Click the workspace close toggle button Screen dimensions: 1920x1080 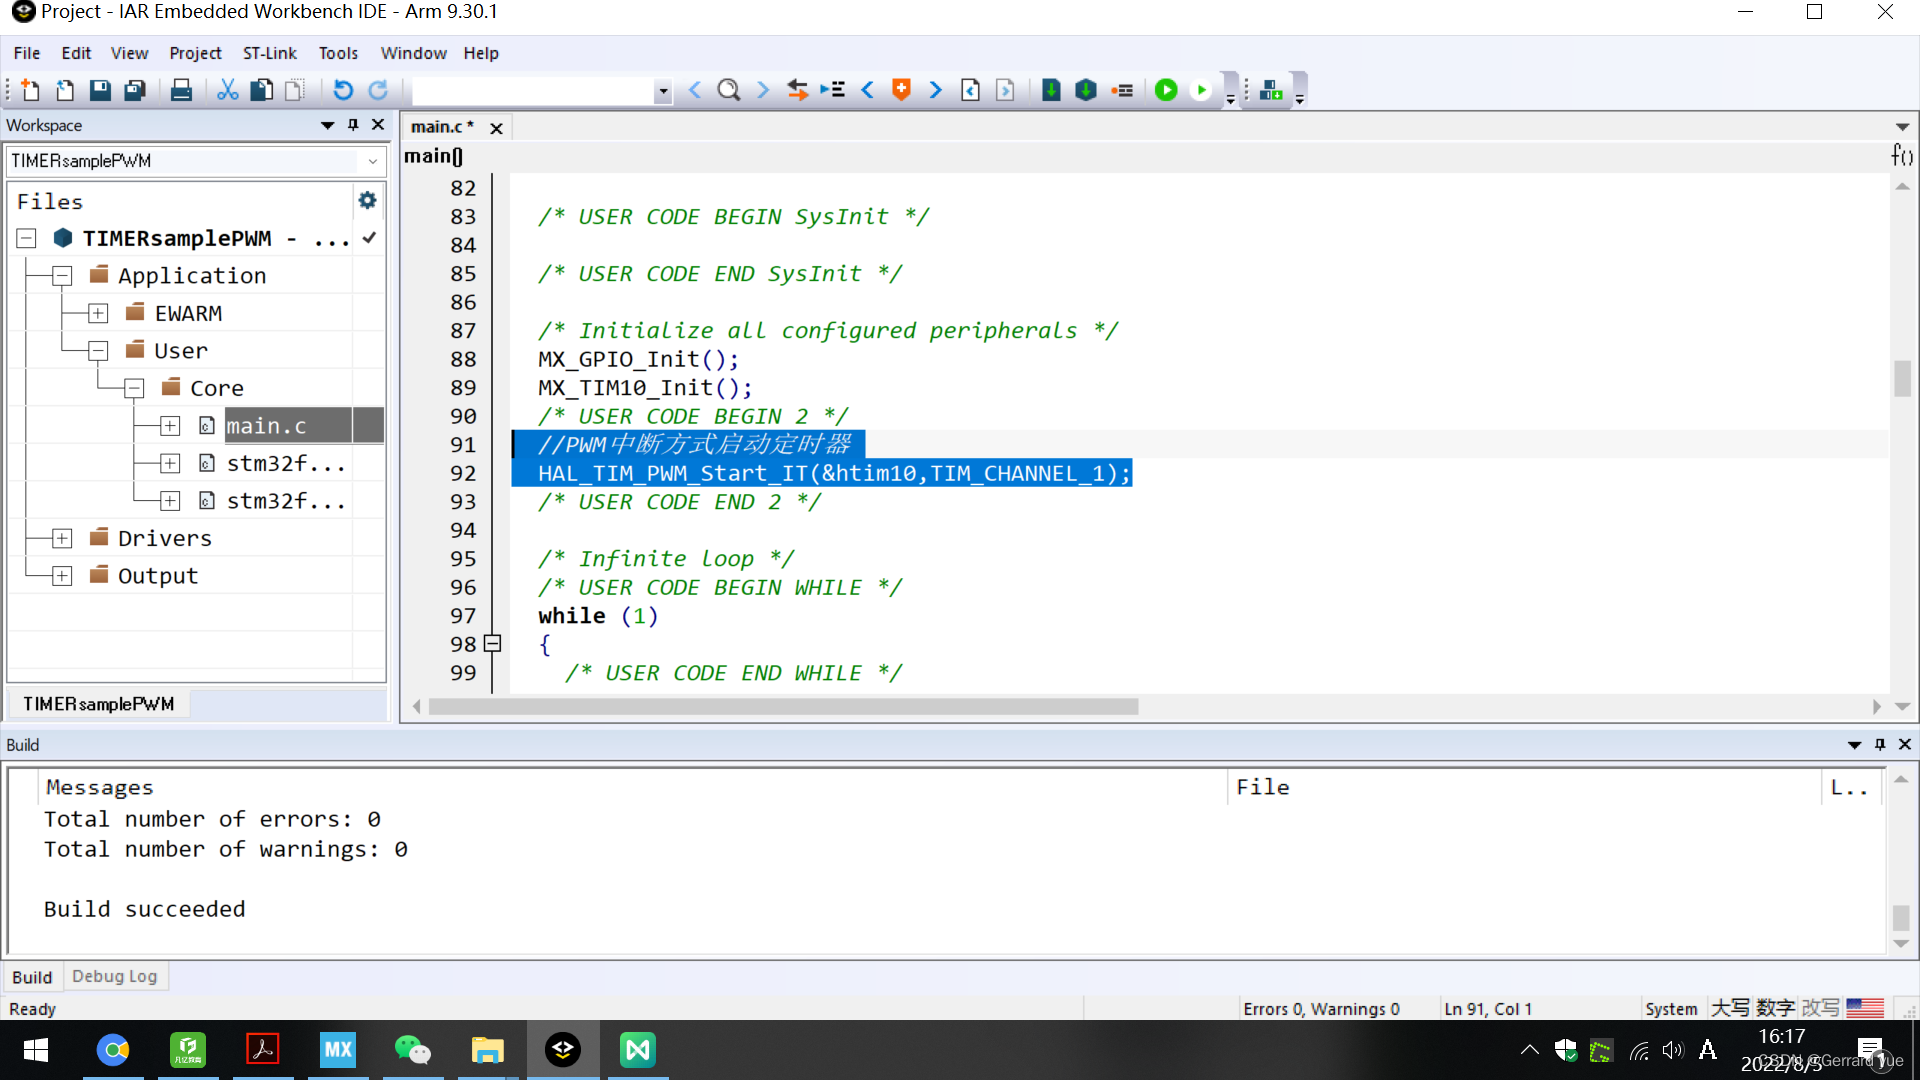point(378,125)
